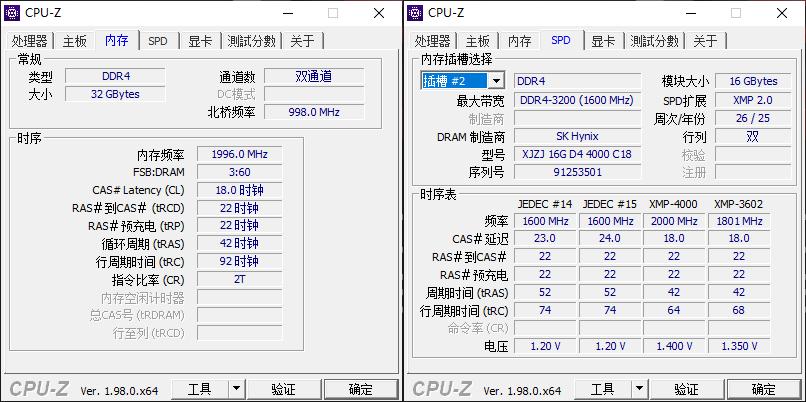Screen dimensions: 806x402
Task: Close the right CPU-Z window
Action: point(780,13)
